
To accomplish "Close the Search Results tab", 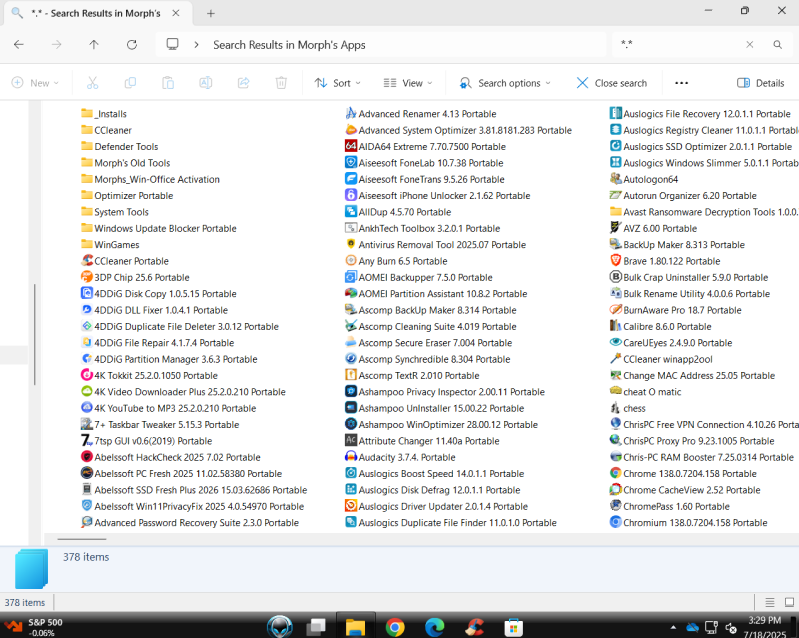I will 176,13.
